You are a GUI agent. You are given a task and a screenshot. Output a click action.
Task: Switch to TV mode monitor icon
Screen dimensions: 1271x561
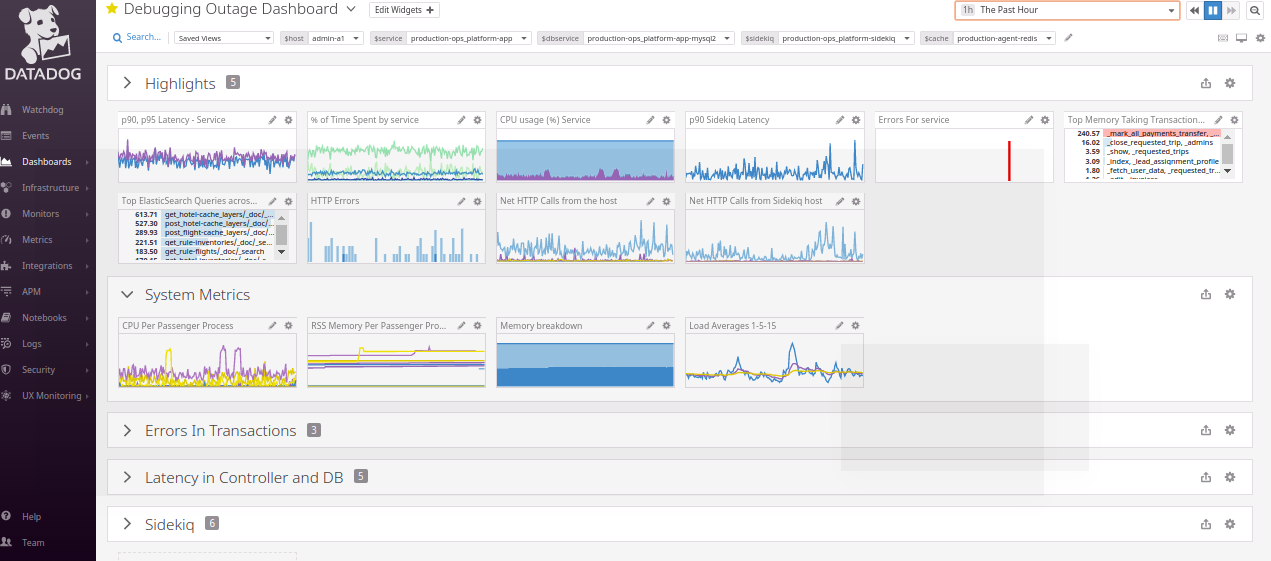click(x=1241, y=38)
